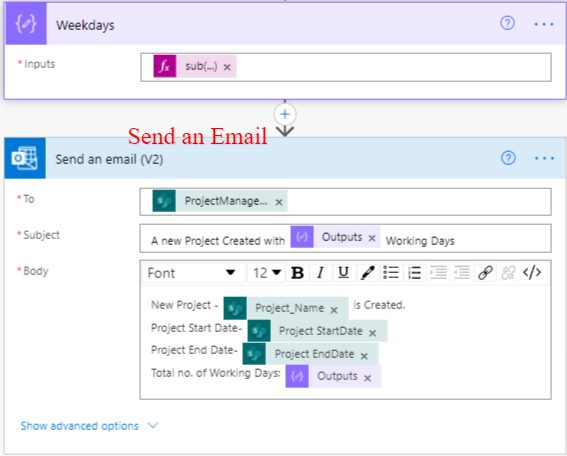Open the font color pen tool
Screen dimensions: 567x456
367,273
